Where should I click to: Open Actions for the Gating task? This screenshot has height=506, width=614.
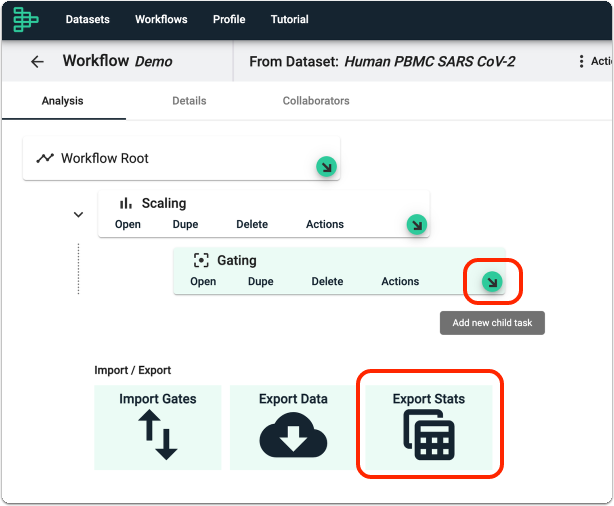pos(400,282)
